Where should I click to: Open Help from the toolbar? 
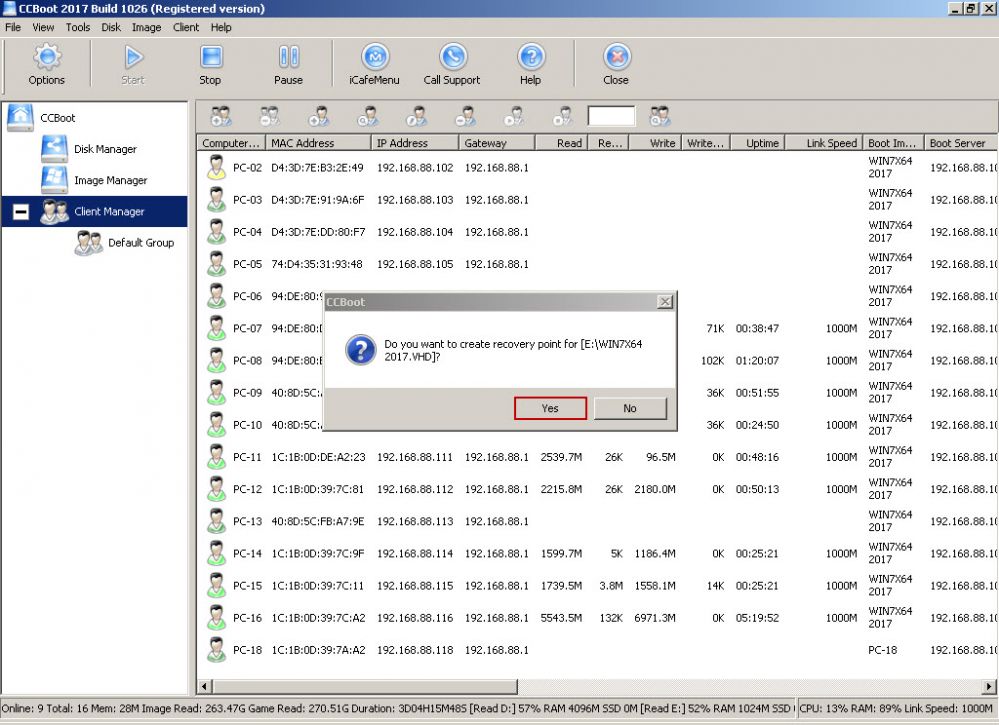tap(530, 64)
